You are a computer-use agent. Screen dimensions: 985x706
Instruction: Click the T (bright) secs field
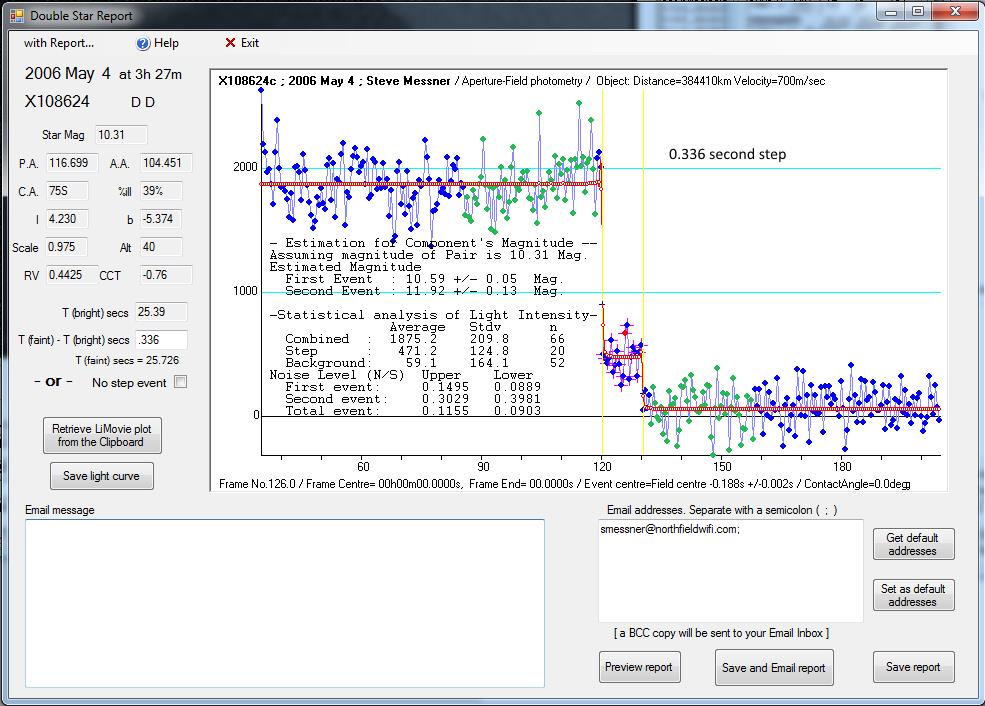click(160, 312)
